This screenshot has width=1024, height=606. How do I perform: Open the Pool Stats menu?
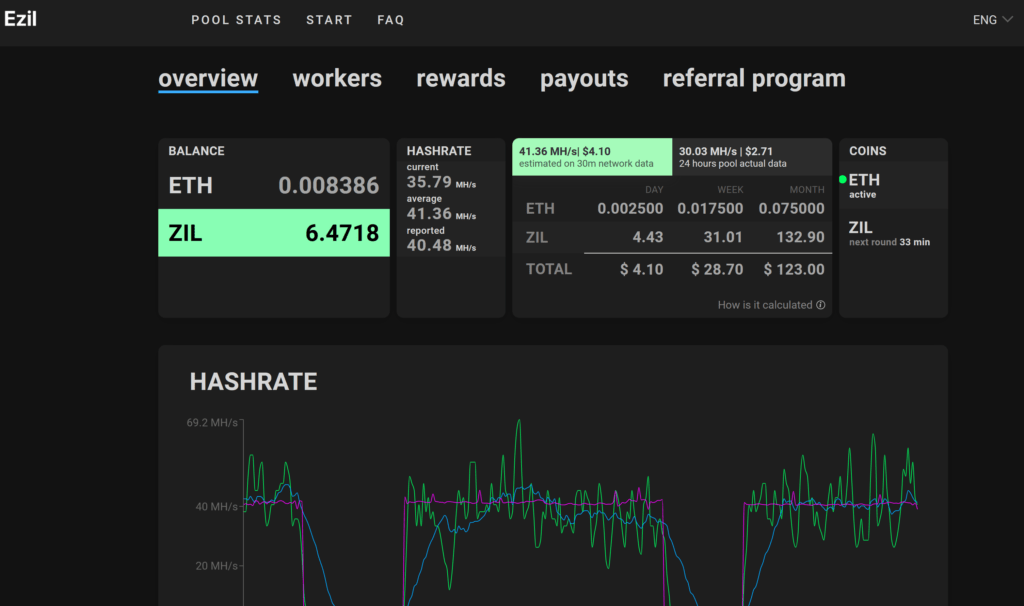pyautogui.click(x=236, y=20)
